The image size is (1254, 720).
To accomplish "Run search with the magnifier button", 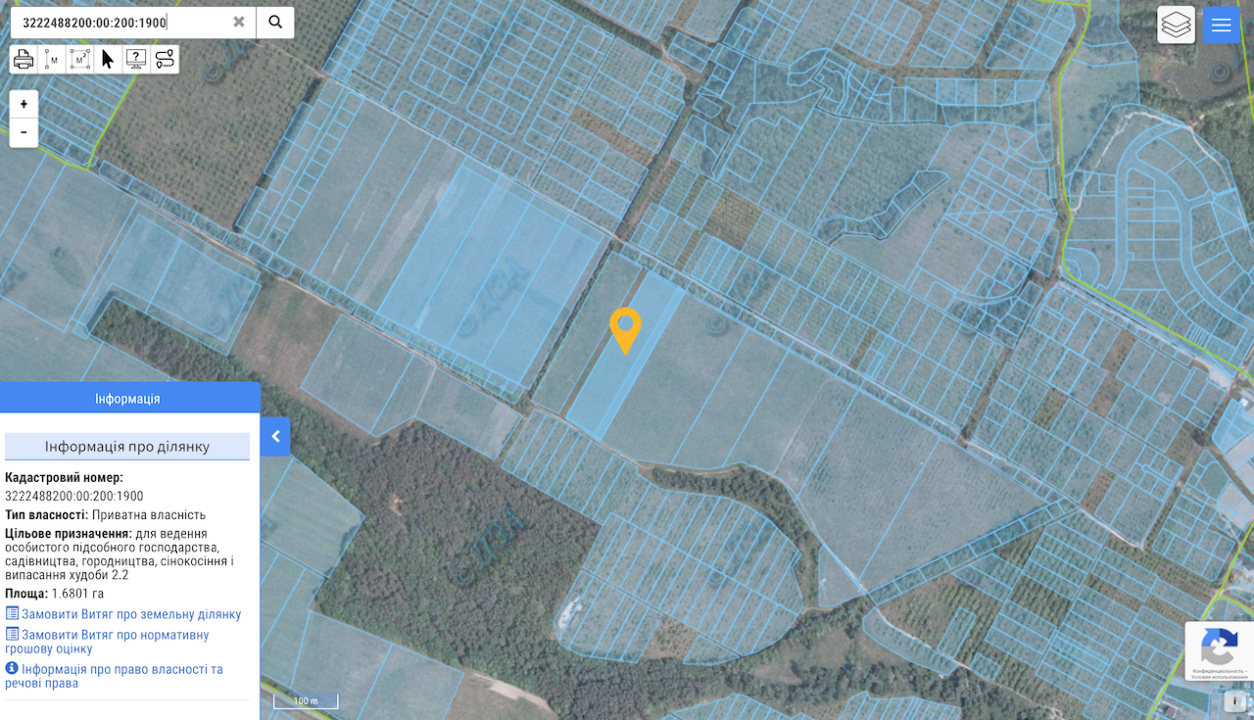I will pos(275,22).
